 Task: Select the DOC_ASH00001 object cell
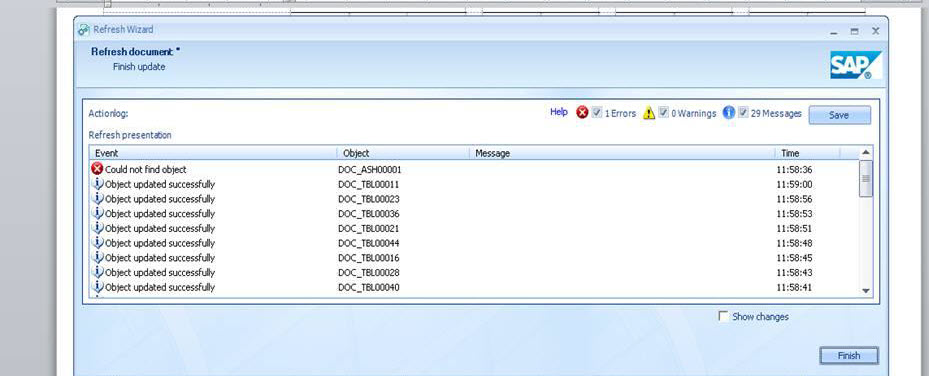coord(370,169)
